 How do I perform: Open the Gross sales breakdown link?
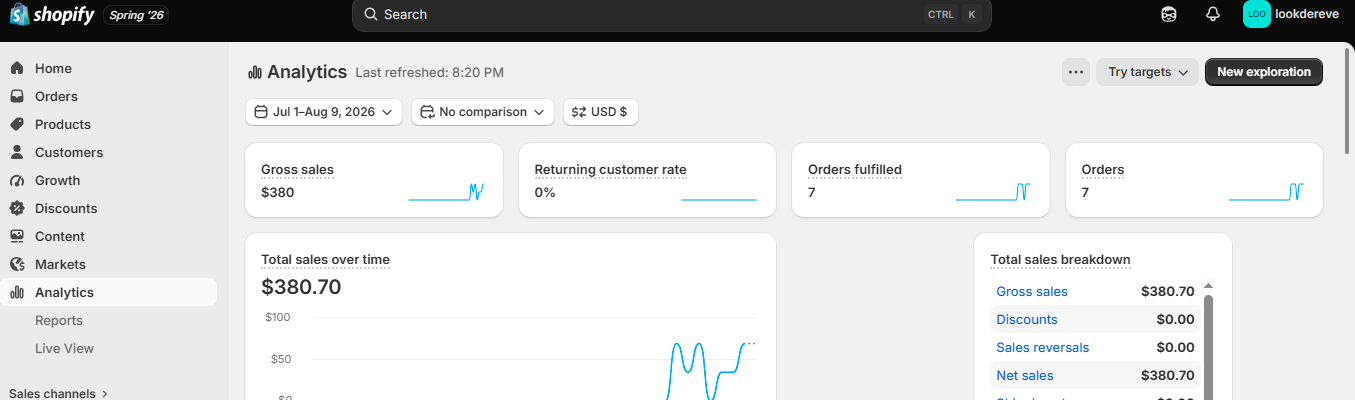(1032, 292)
